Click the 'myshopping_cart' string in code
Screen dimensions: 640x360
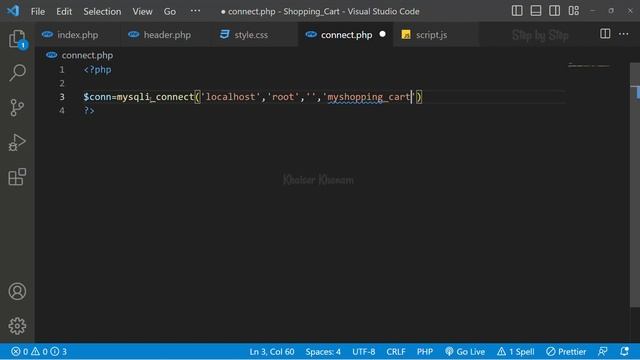pyautogui.click(x=369, y=97)
